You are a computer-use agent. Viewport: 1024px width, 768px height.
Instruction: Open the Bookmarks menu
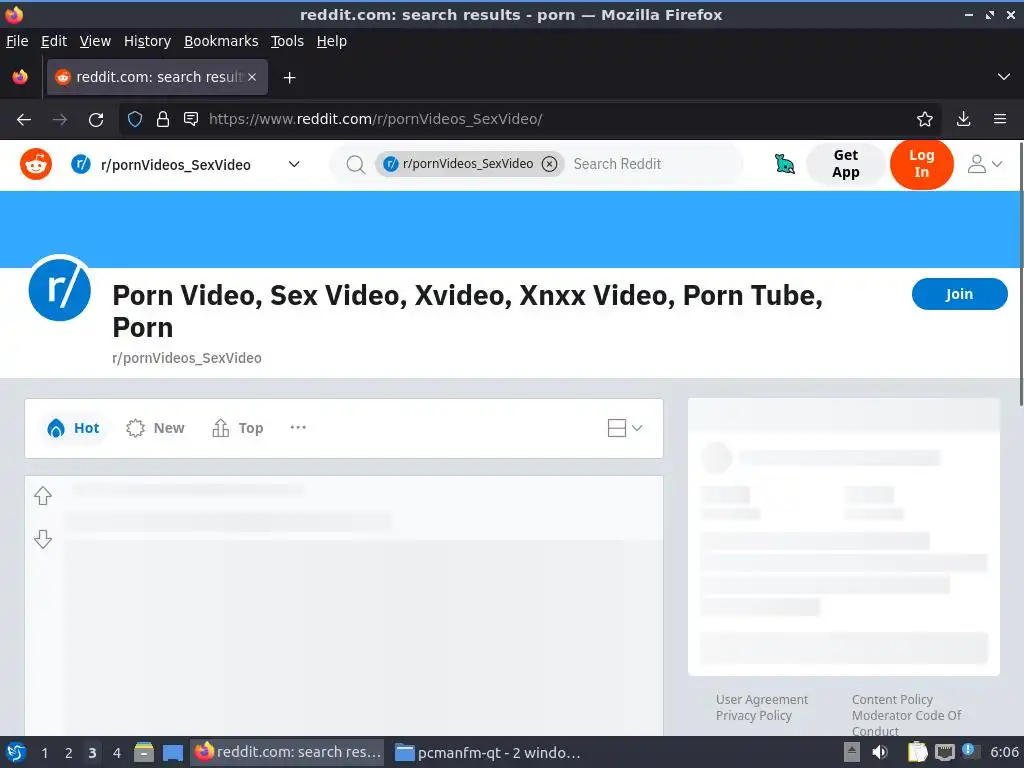tap(221, 41)
